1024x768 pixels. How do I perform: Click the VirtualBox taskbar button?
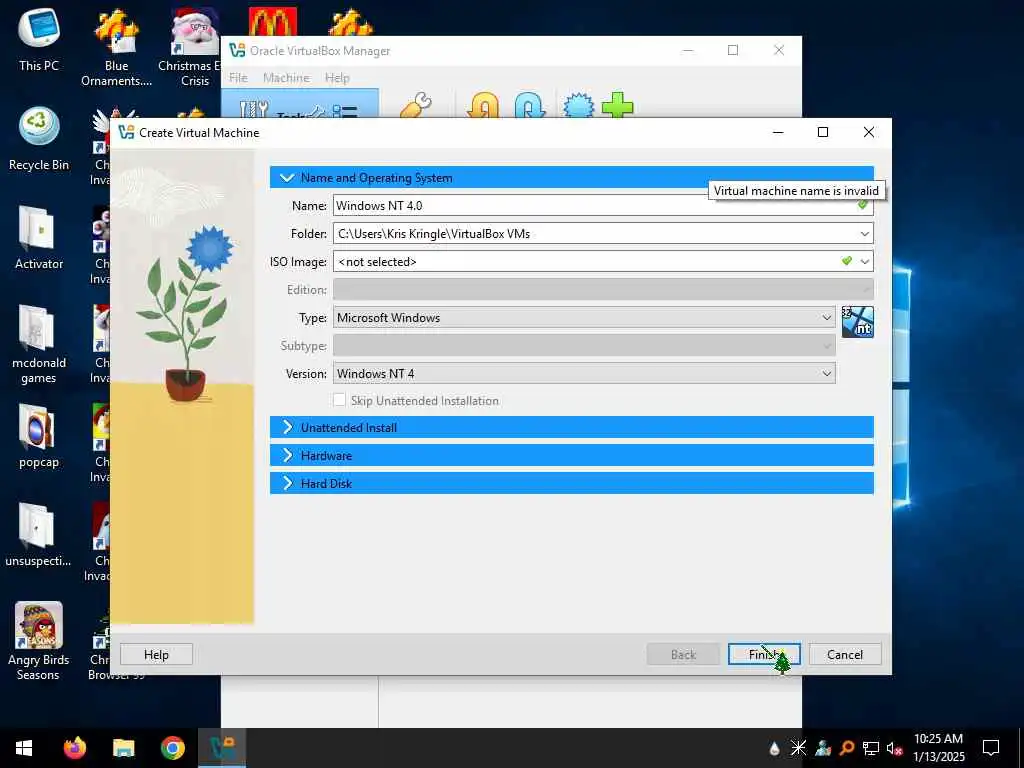click(x=222, y=748)
